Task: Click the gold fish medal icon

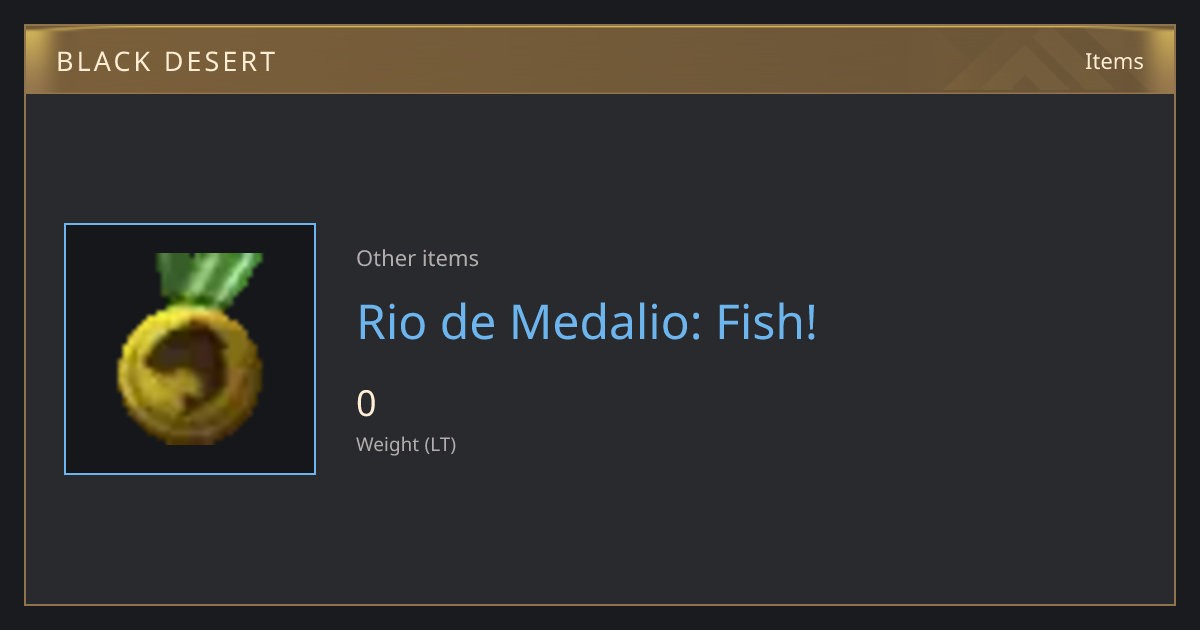Action: pyautogui.click(x=190, y=349)
